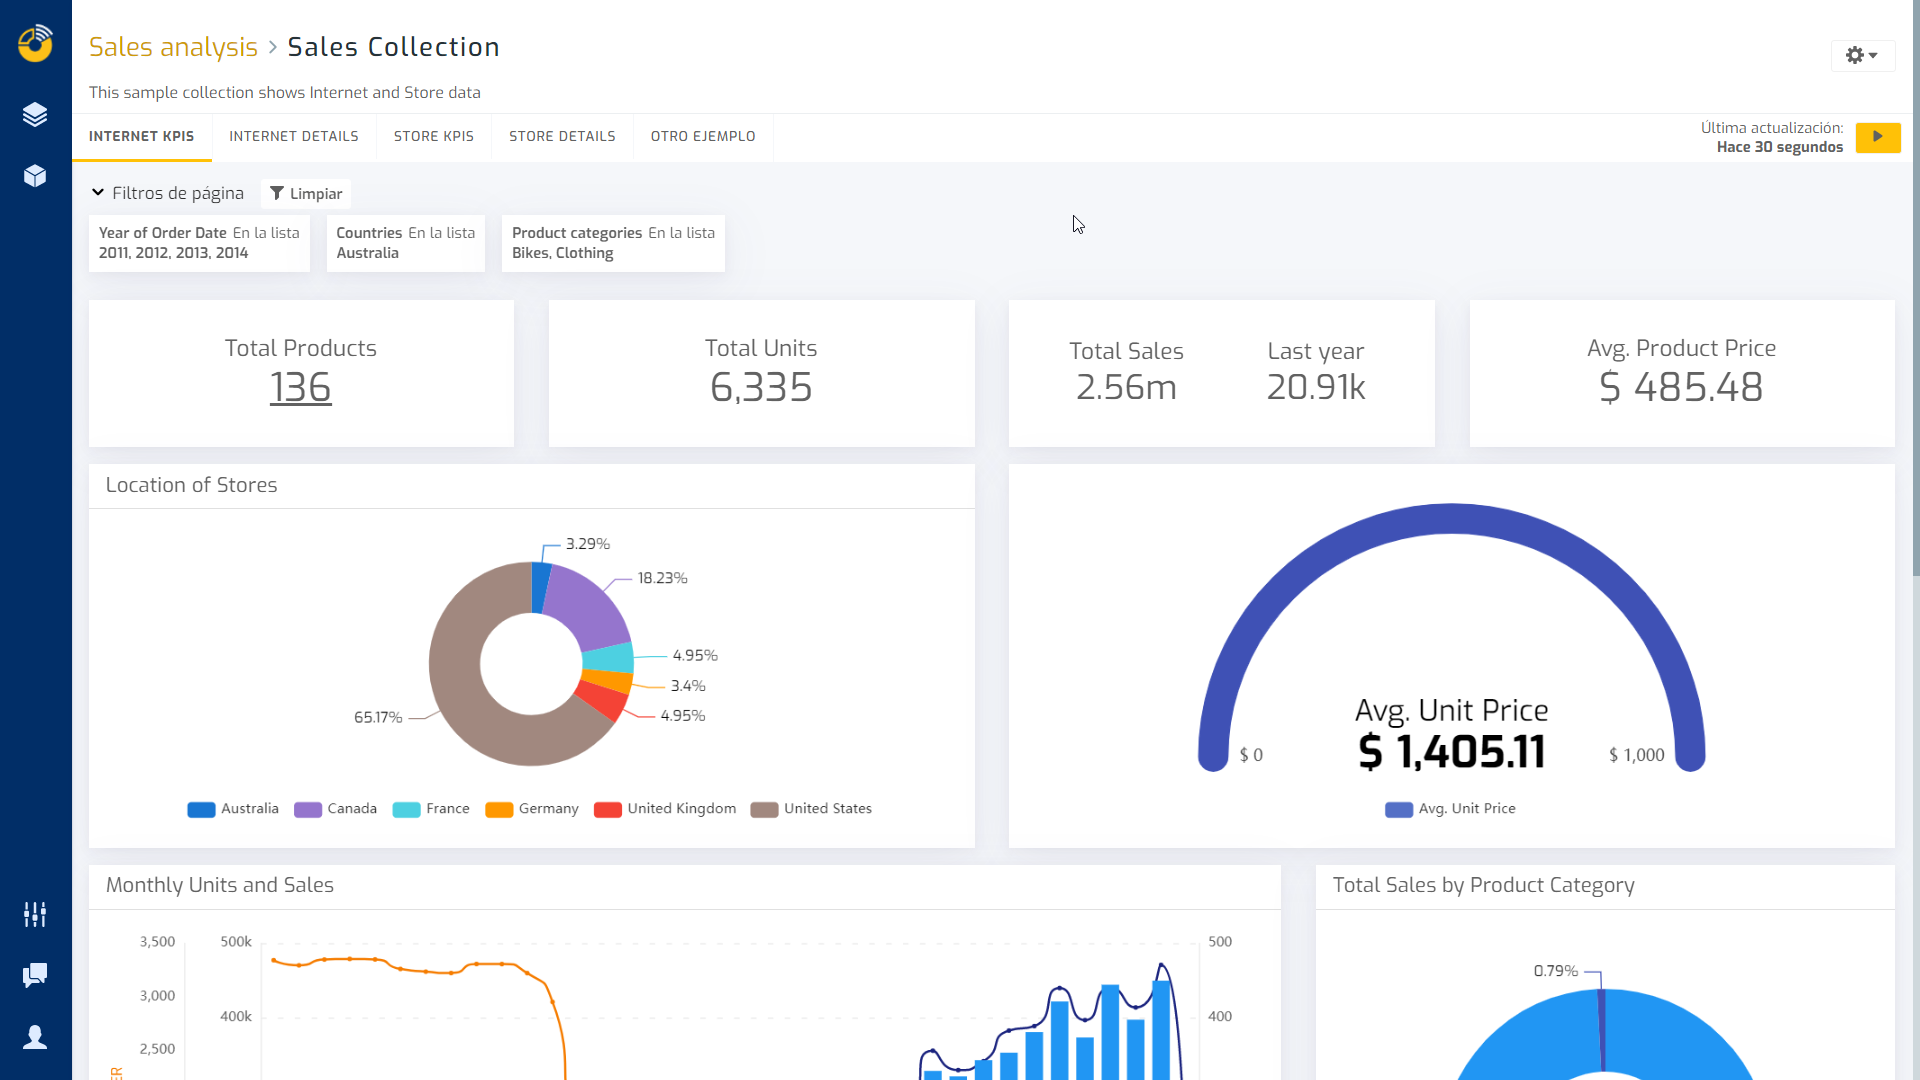Toggle Avg. Unit Price gauge legend swatch
This screenshot has width=1920, height=1080.
1399,809
